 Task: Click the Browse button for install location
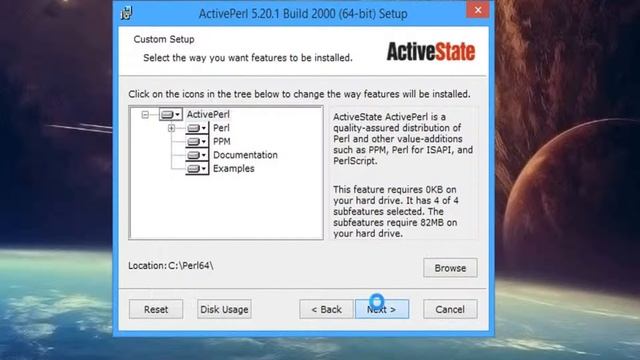click(450, 268)
